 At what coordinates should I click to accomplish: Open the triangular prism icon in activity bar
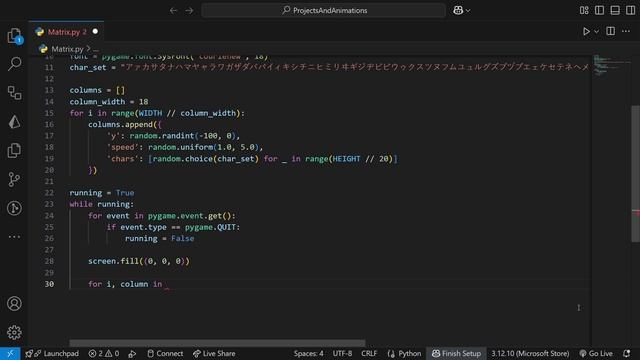(x=14, y=122)
